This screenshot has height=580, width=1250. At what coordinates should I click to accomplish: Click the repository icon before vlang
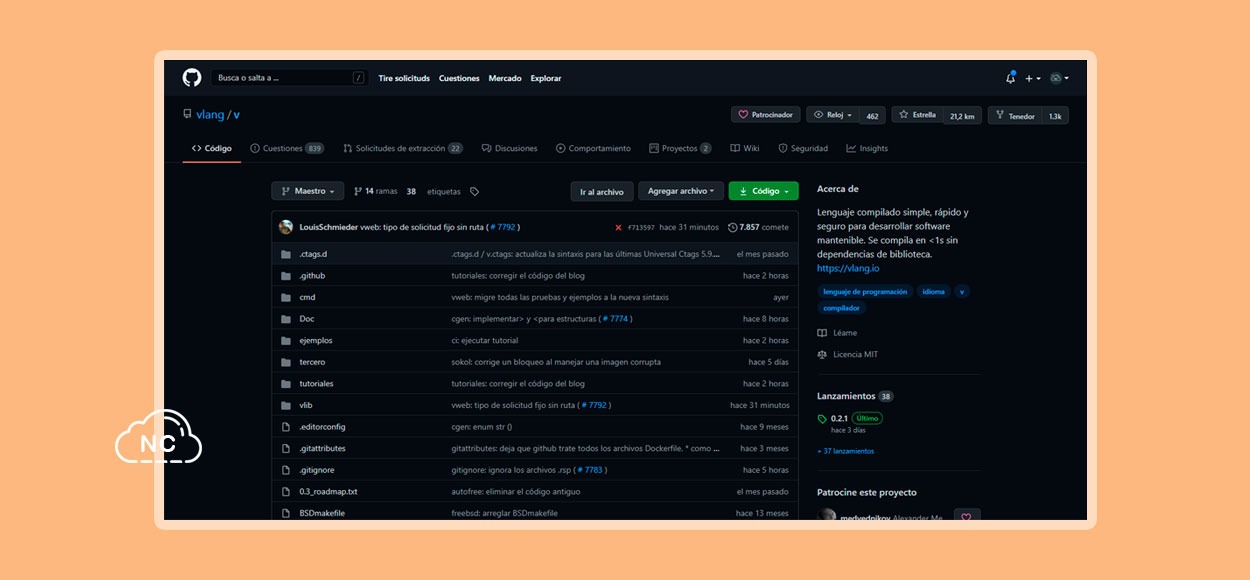[x=187, y=115]
